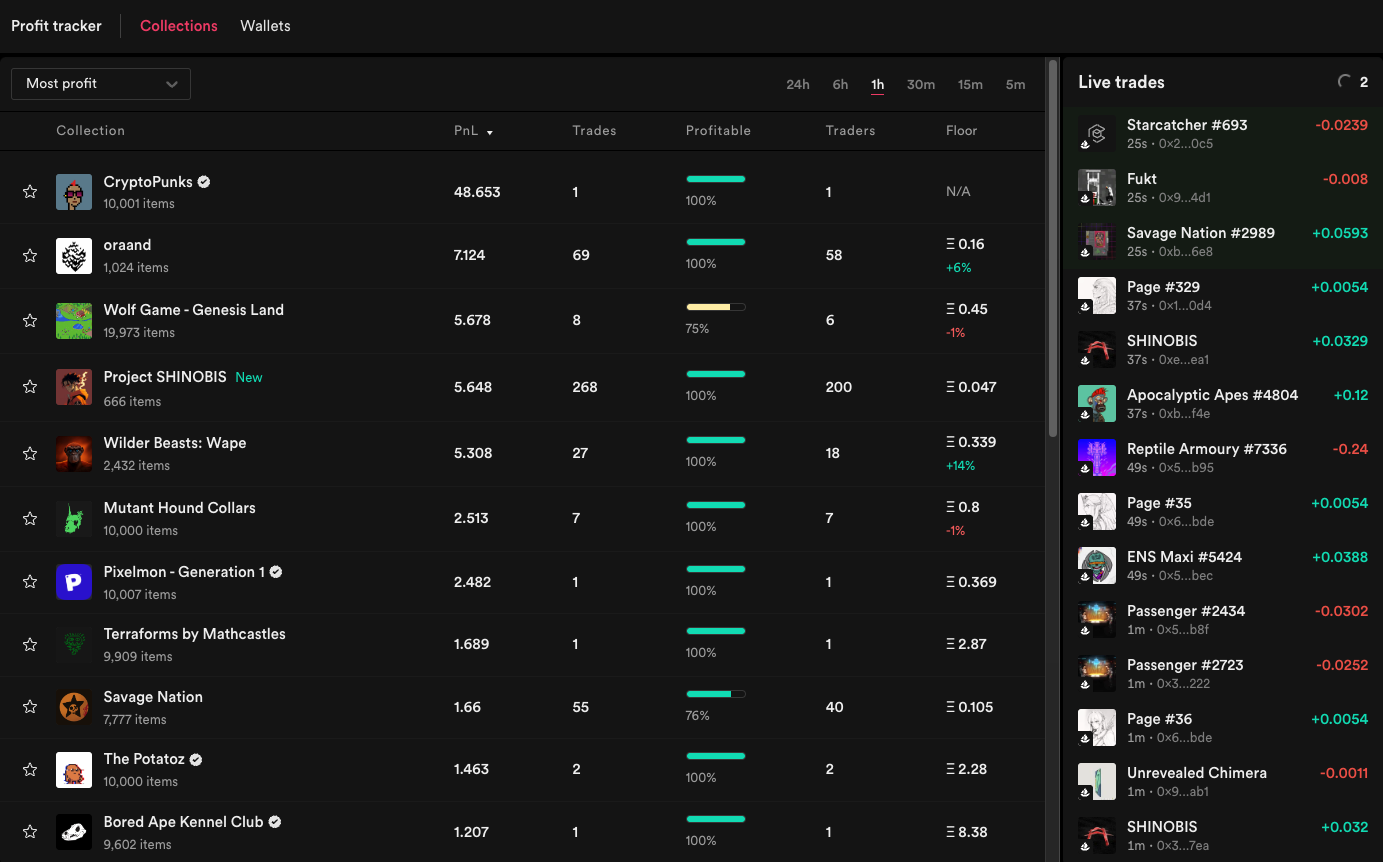Open the oraand collection avatar
Viewport: 1383px width, 862px height.
[74, 256]
